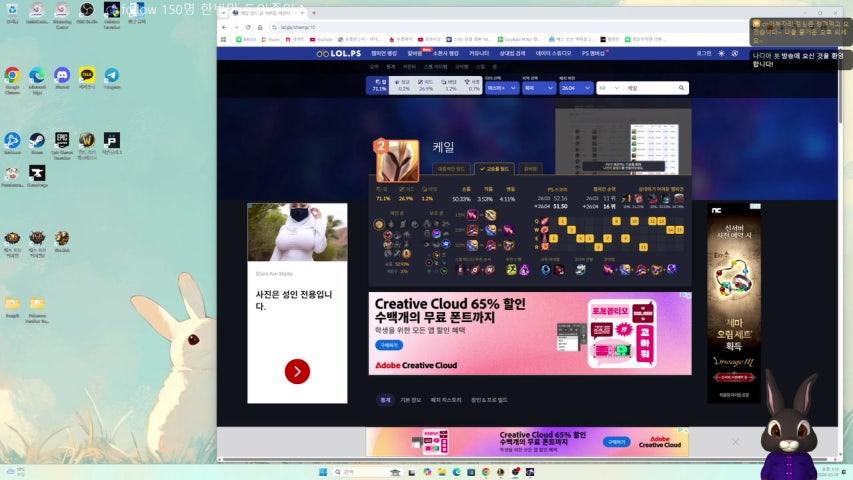This screenshot has height=480, width=853.
Task: Open the KakaoTalk desktop icon
Action: click(87, 76)
